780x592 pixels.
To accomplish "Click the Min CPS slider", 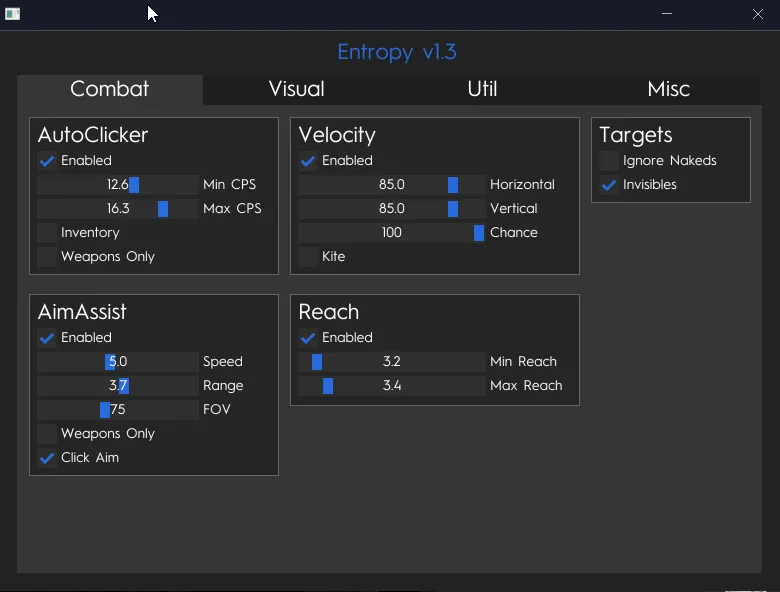I will coord(118,185).
